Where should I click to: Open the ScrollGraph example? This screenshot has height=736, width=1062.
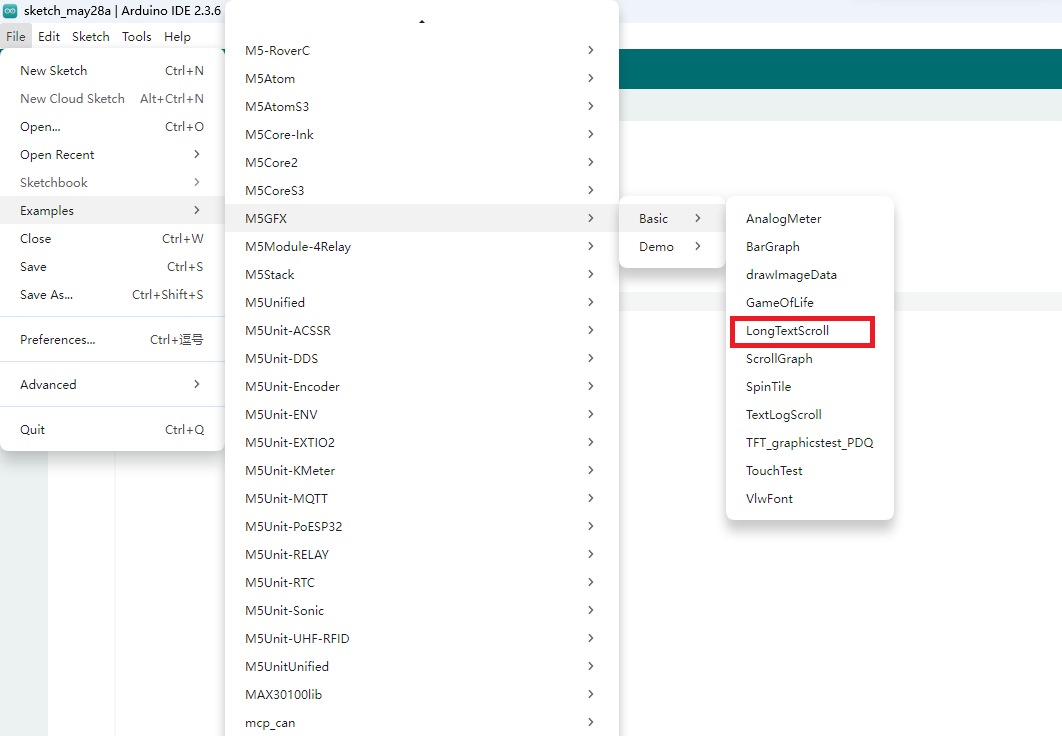click(809, 358)
